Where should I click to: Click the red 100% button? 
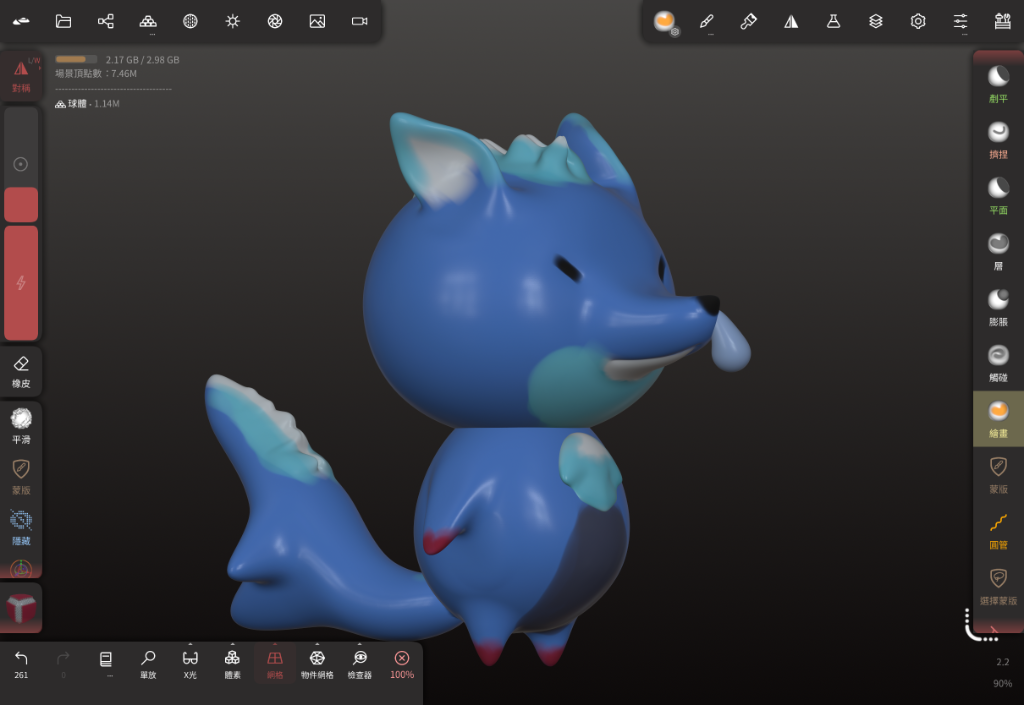click(x=402, y=664)
